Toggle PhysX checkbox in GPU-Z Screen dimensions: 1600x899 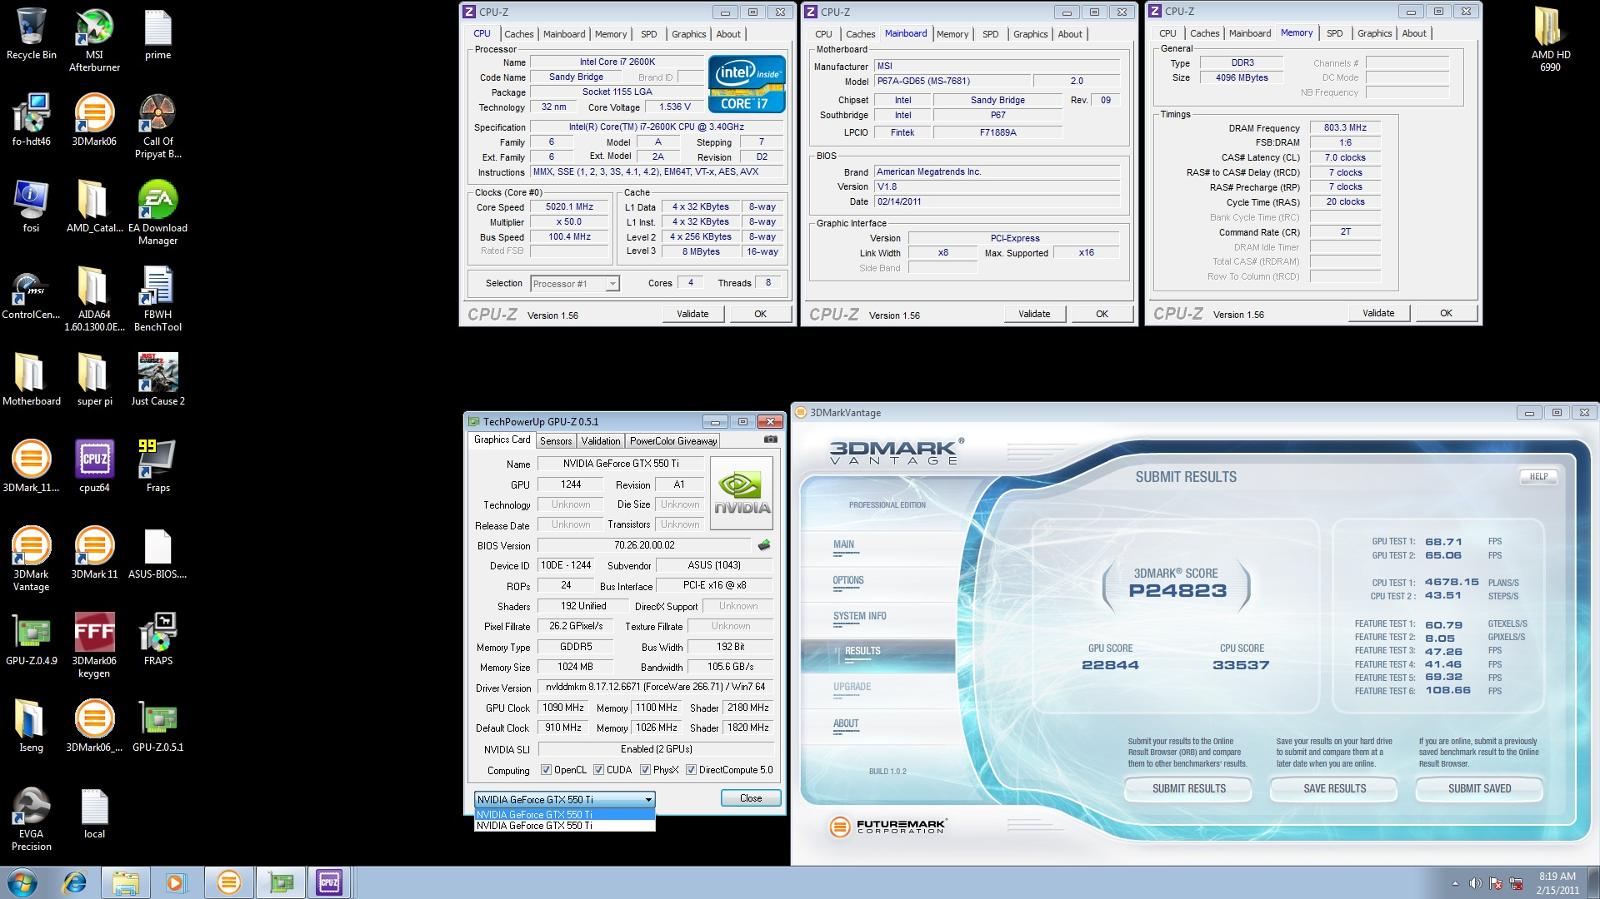(x=645, y=770)
